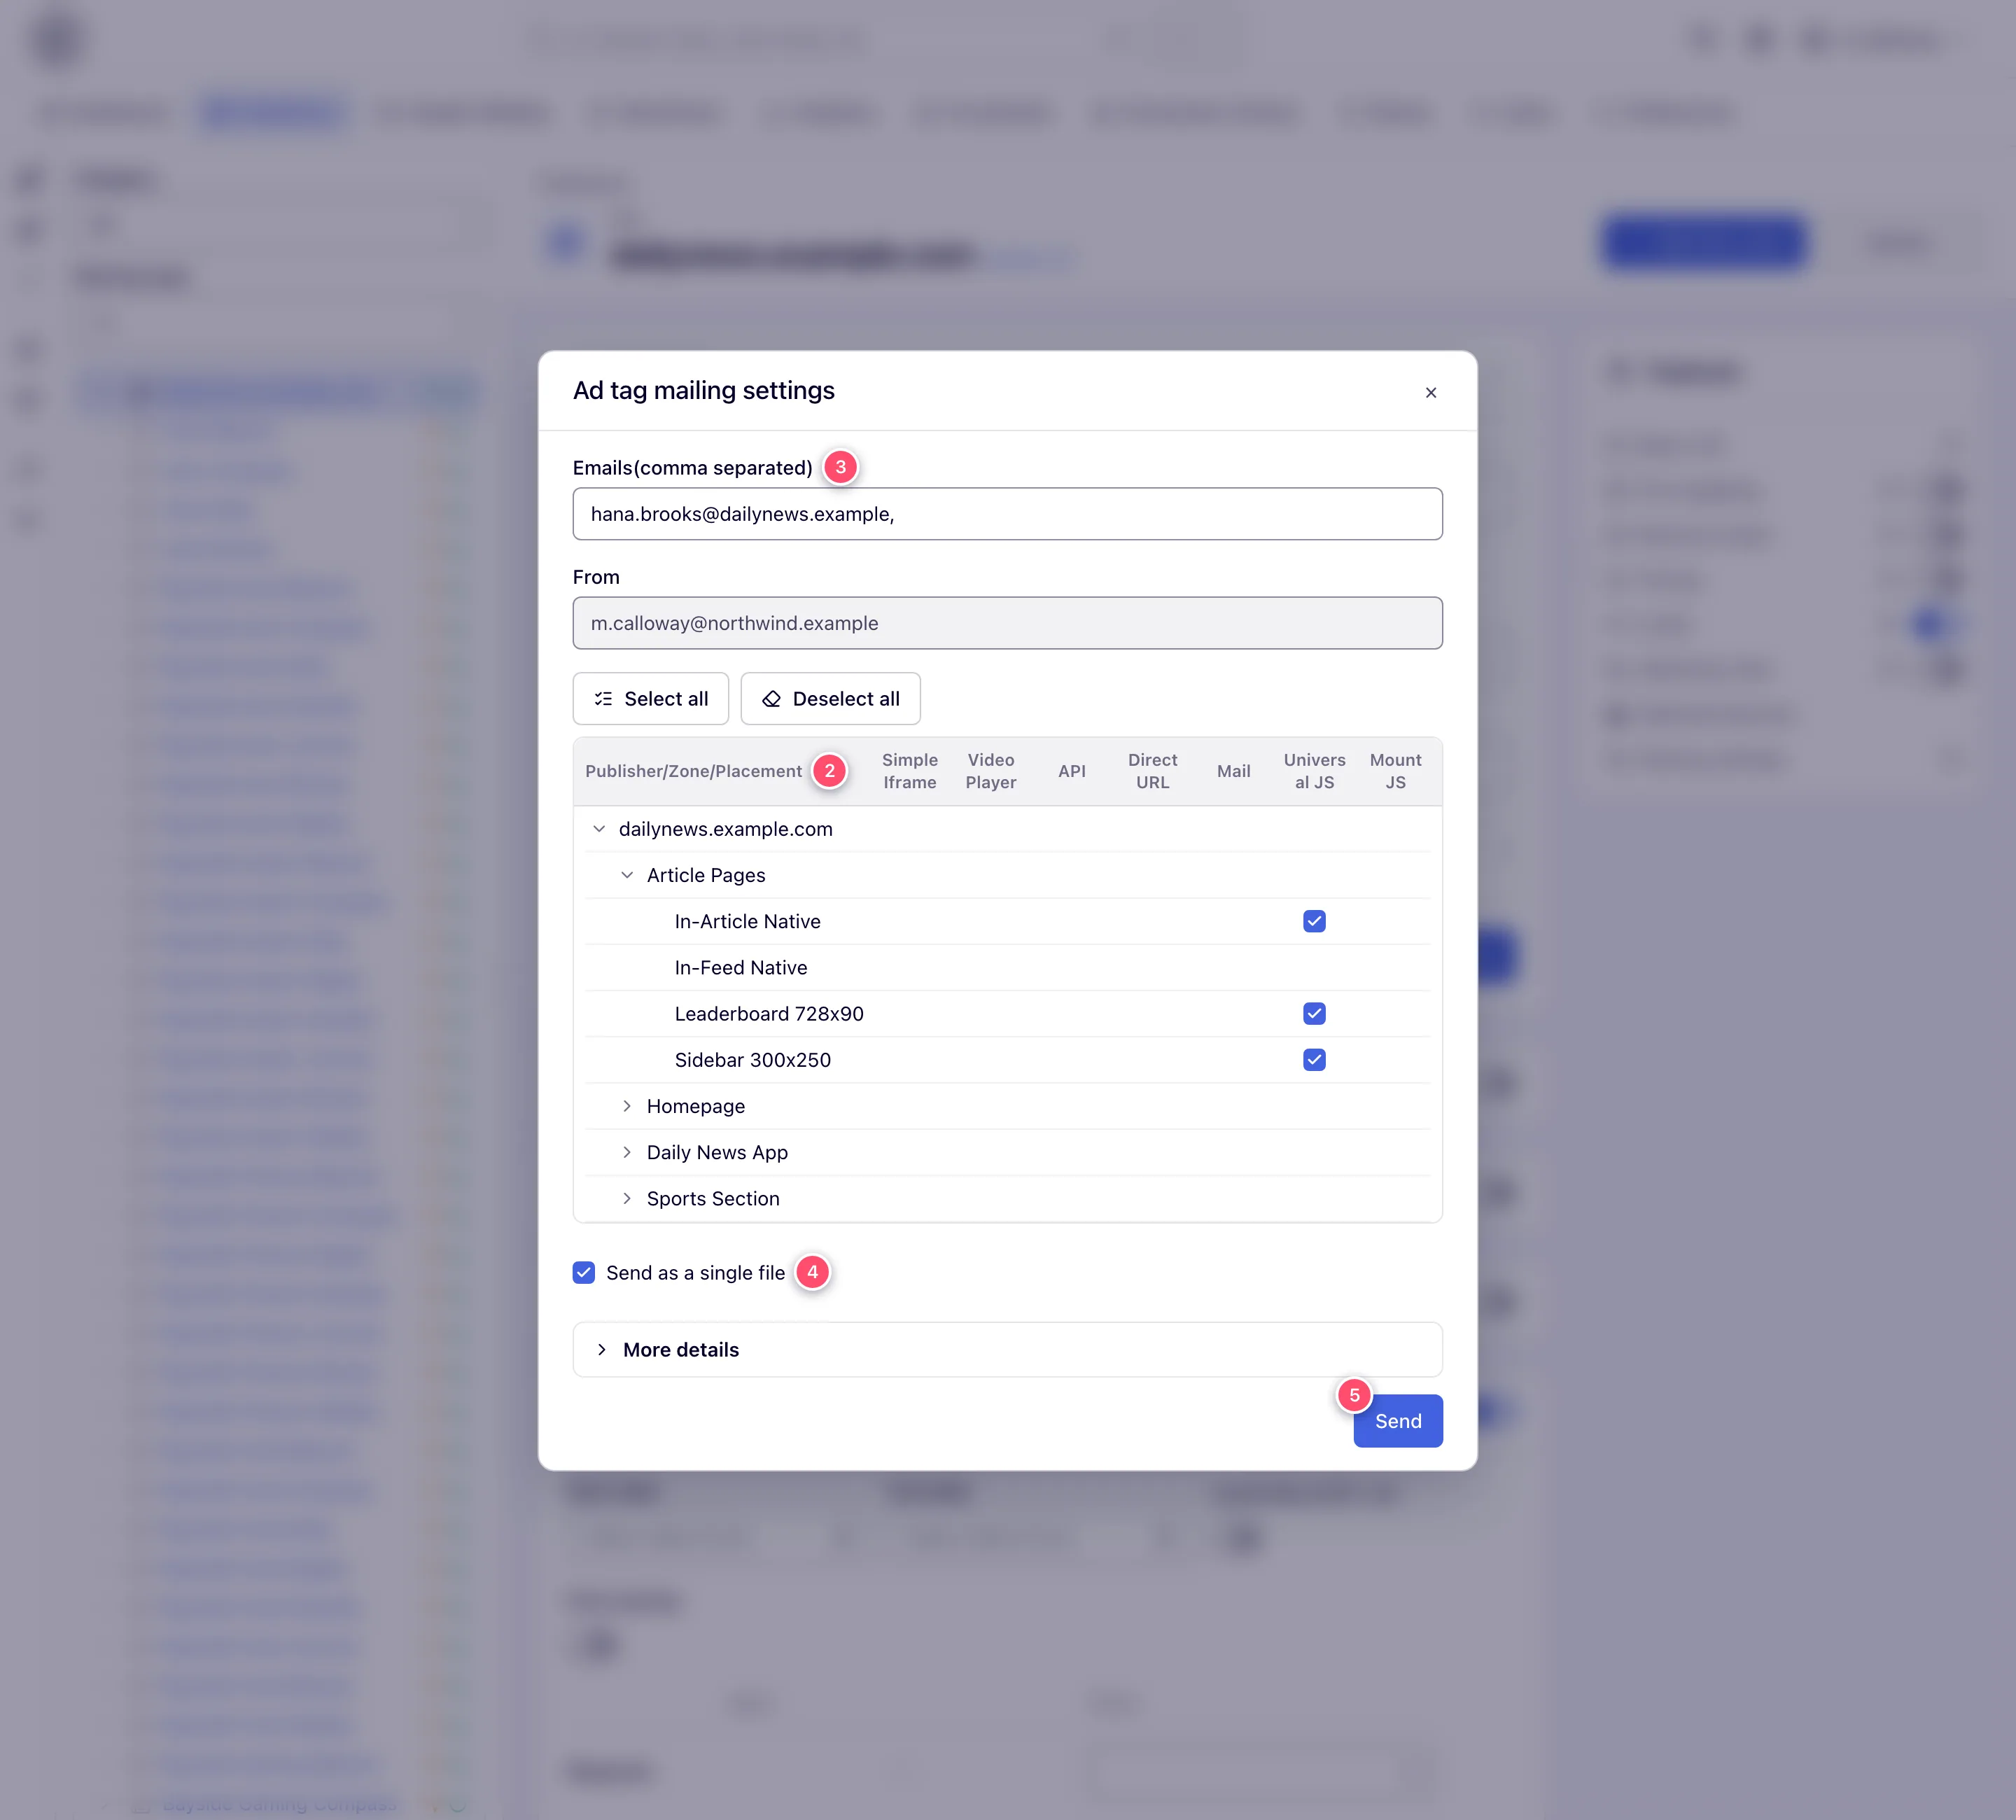
Task: Click the Simple Iframe column header
Action: click(909, 771)
